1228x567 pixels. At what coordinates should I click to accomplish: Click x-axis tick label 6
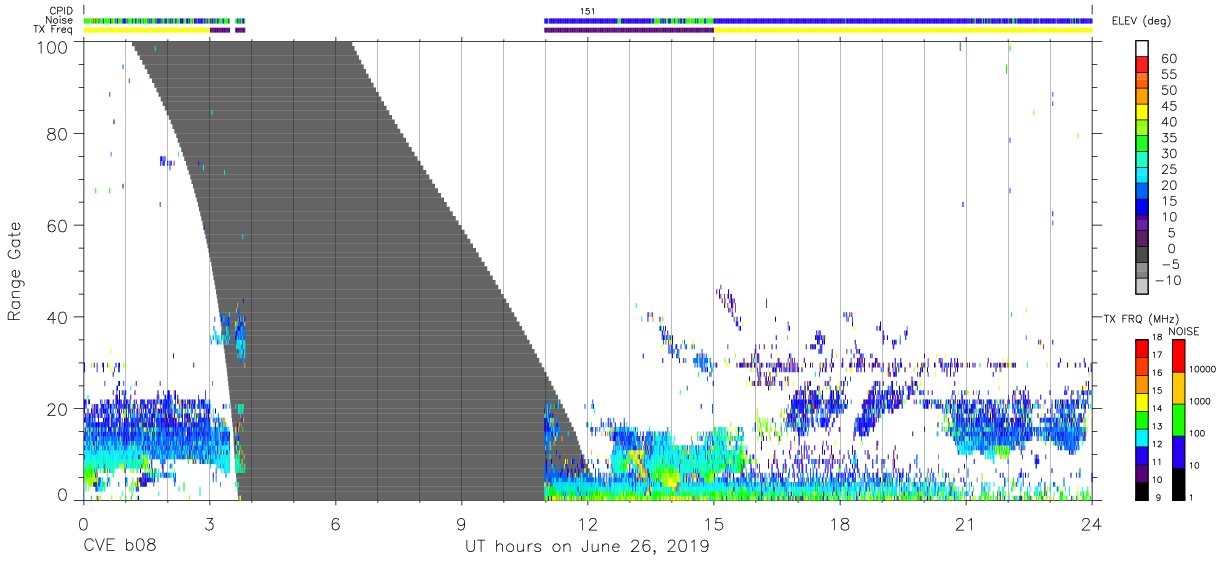(335, 524)
